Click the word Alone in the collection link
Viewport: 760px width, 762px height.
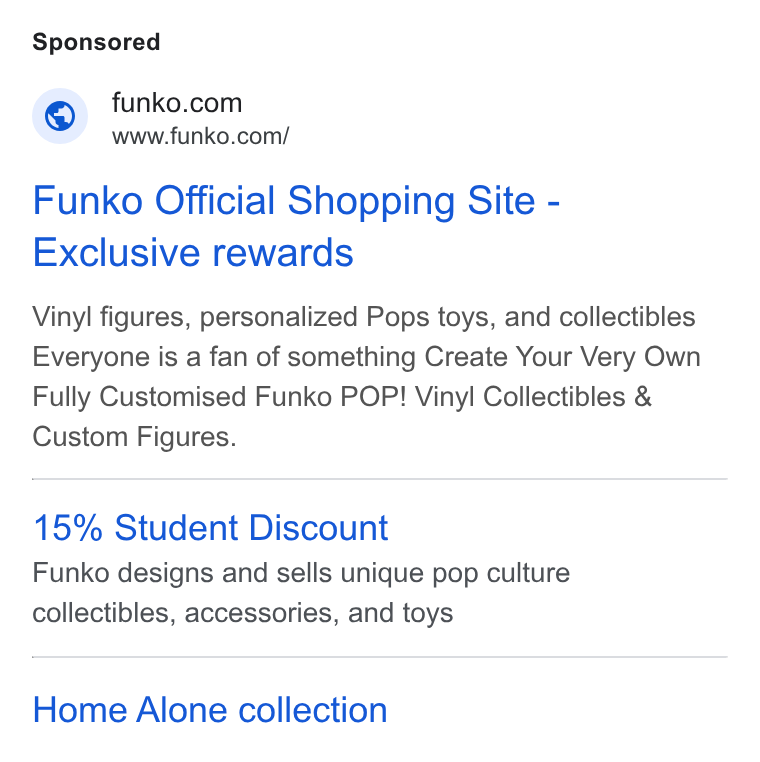coord(182,710)
